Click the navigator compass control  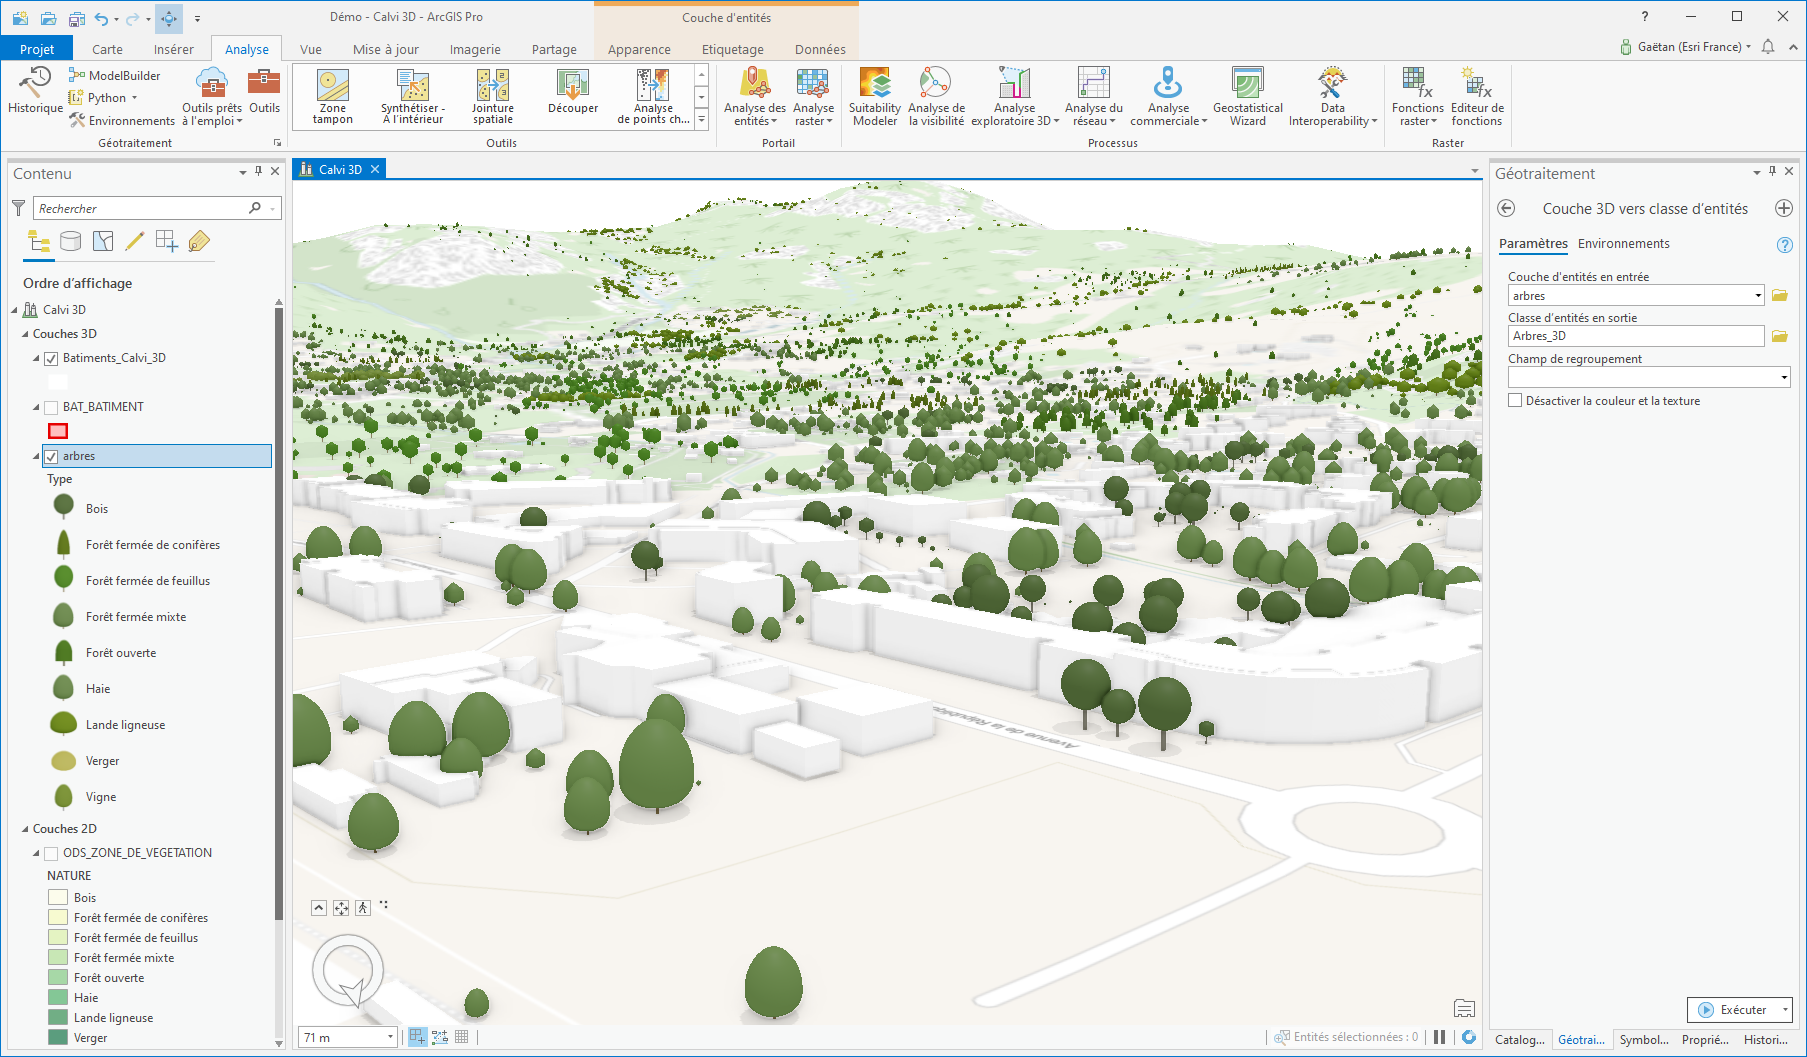point(348,971)
